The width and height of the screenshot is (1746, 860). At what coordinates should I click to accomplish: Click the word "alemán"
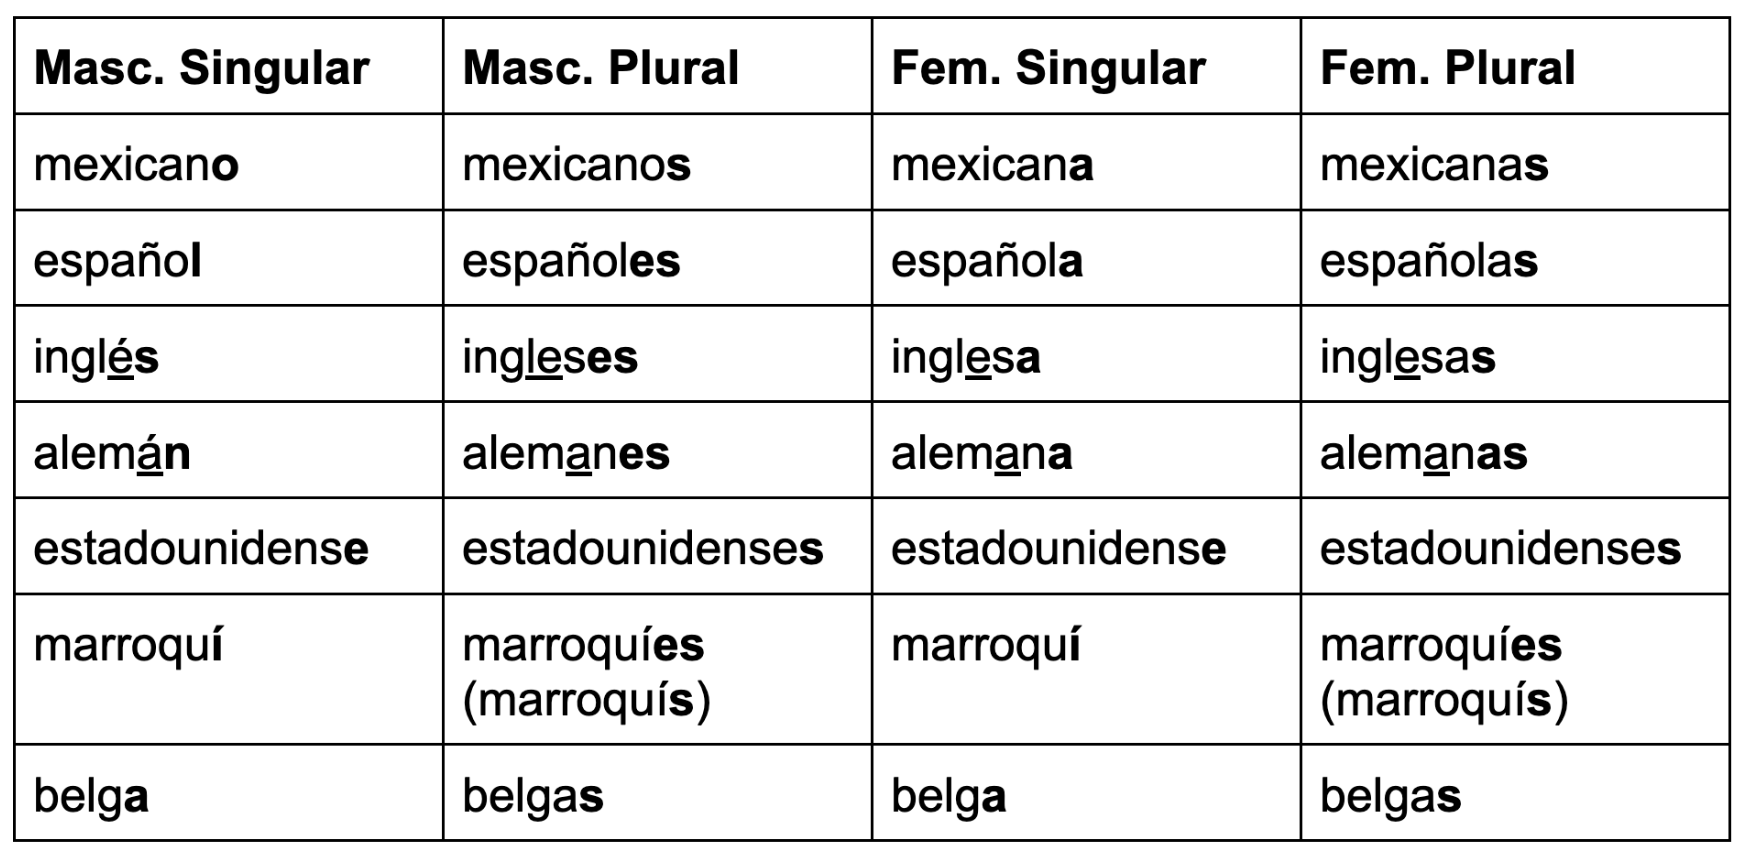click(112, 453)
